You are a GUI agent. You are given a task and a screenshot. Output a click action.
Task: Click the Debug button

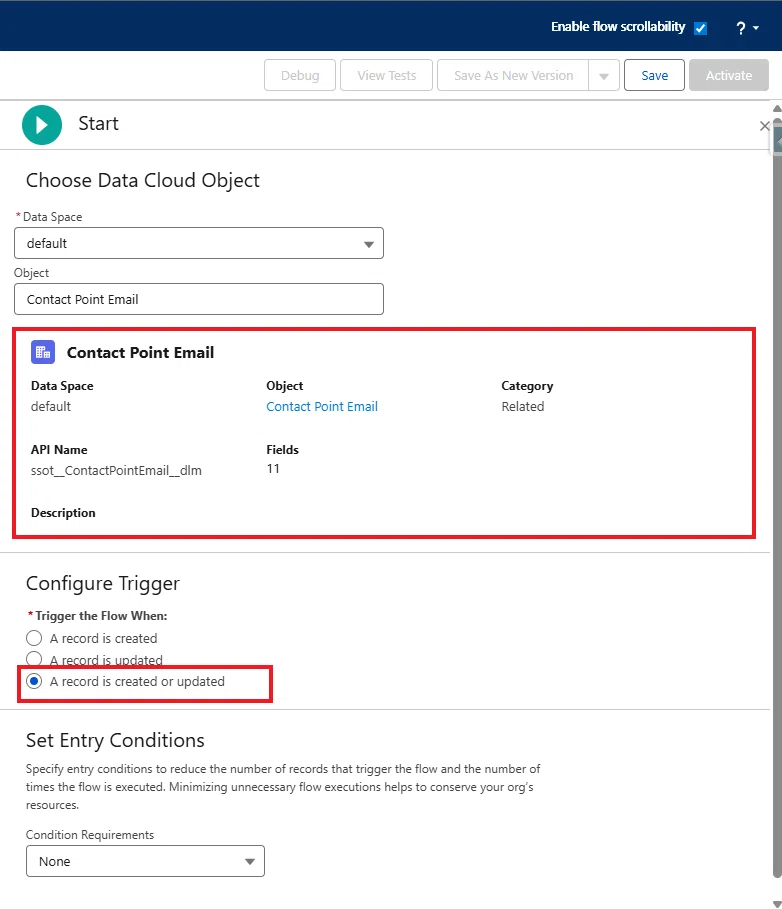300,75
